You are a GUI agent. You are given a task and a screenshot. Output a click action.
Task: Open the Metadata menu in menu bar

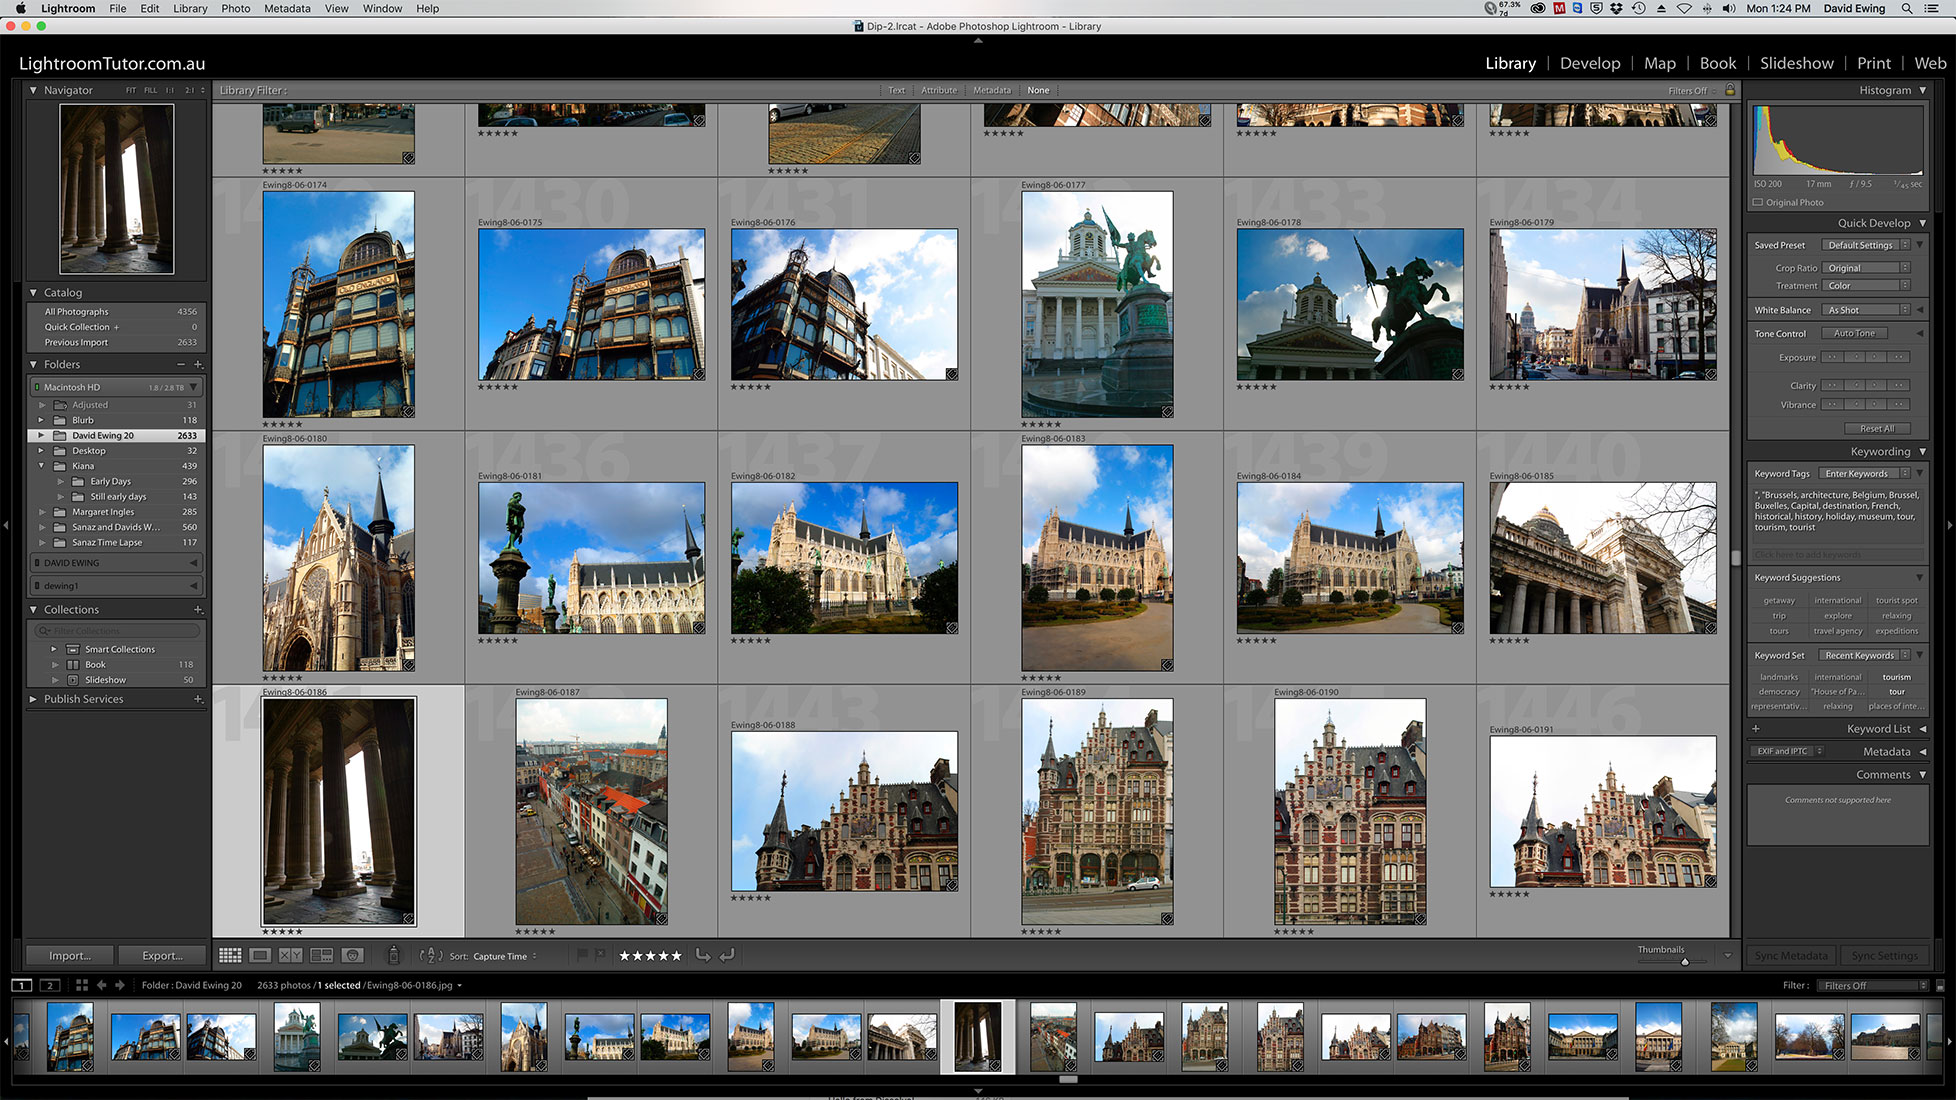coord(287,8)
